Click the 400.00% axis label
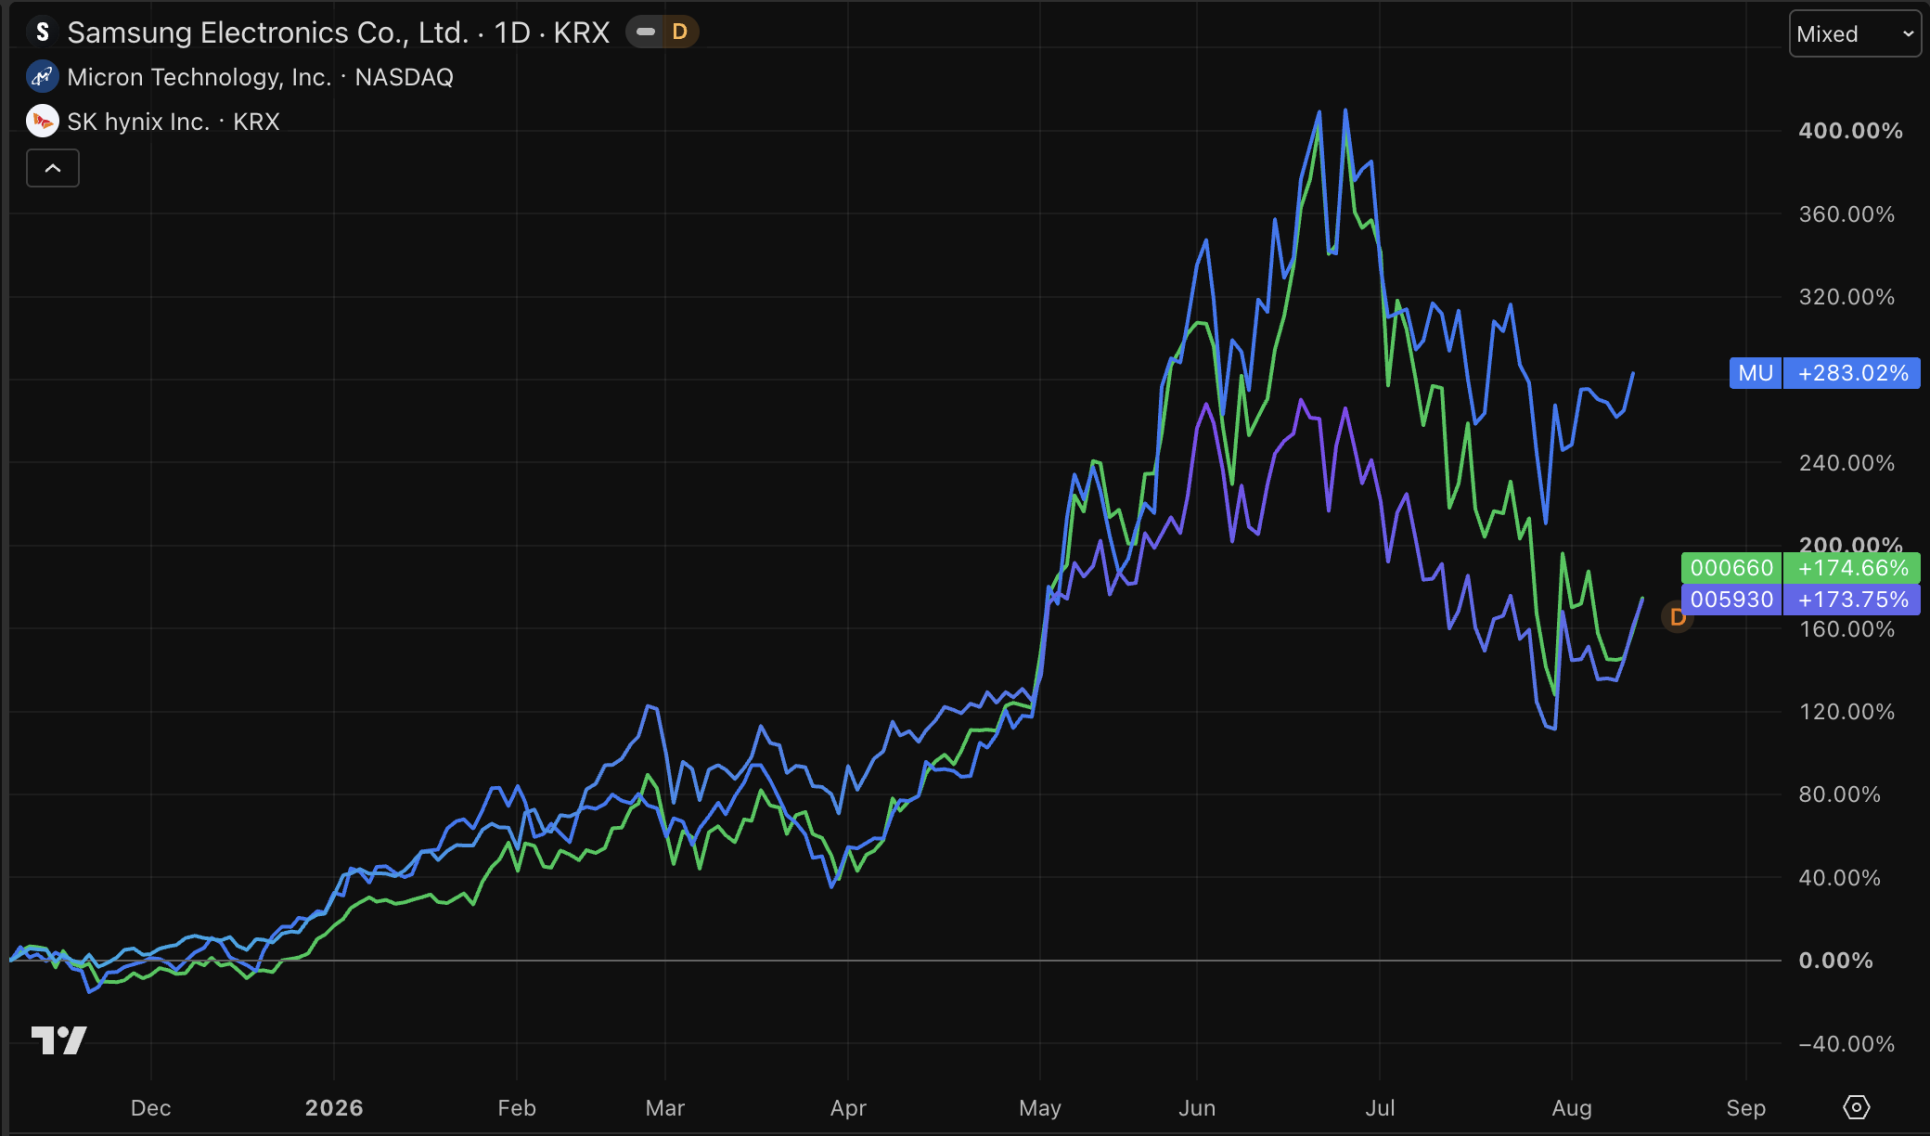 (1850, 131)
